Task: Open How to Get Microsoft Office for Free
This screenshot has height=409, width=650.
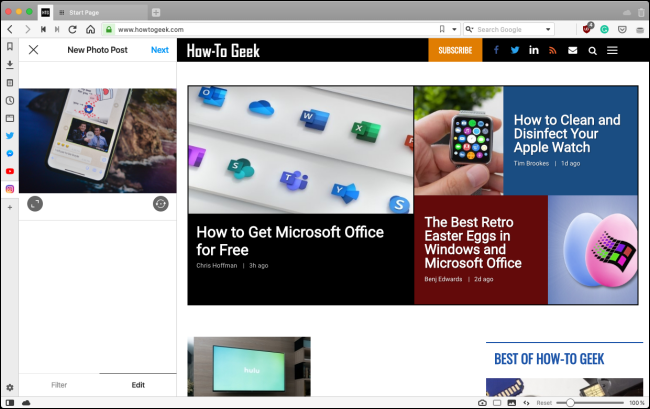Action: coord(290,241)
